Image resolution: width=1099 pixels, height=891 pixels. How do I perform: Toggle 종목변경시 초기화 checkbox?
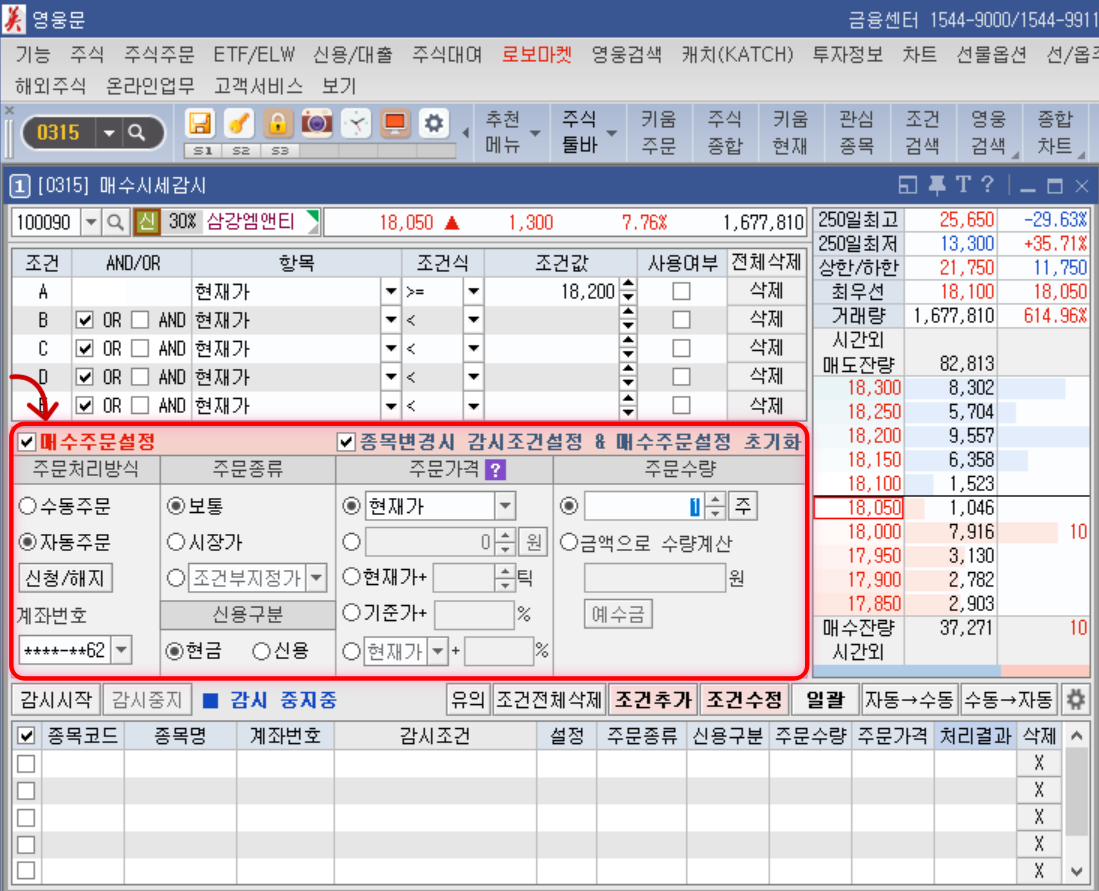coord(346,442)
